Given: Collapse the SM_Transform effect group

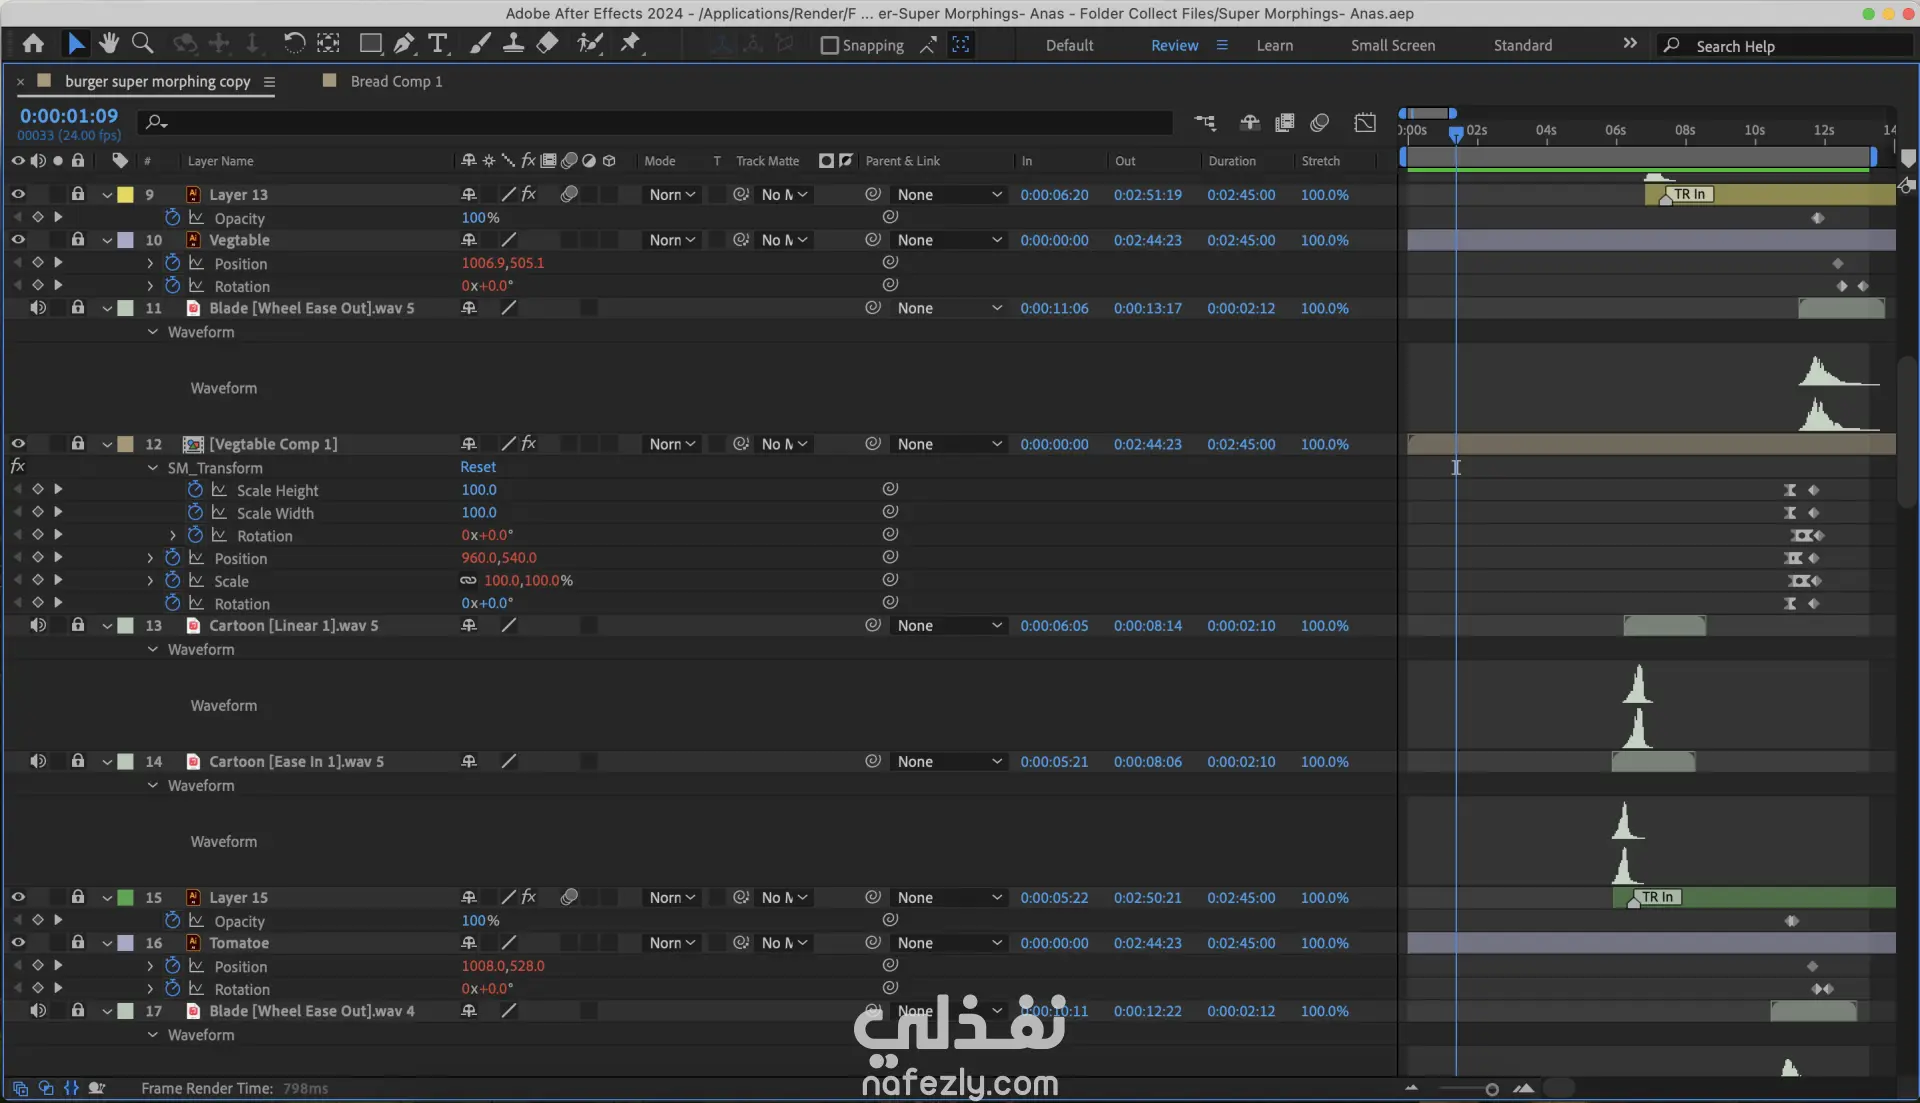Looking at the screenshot, I should click(x=153, y=468).
